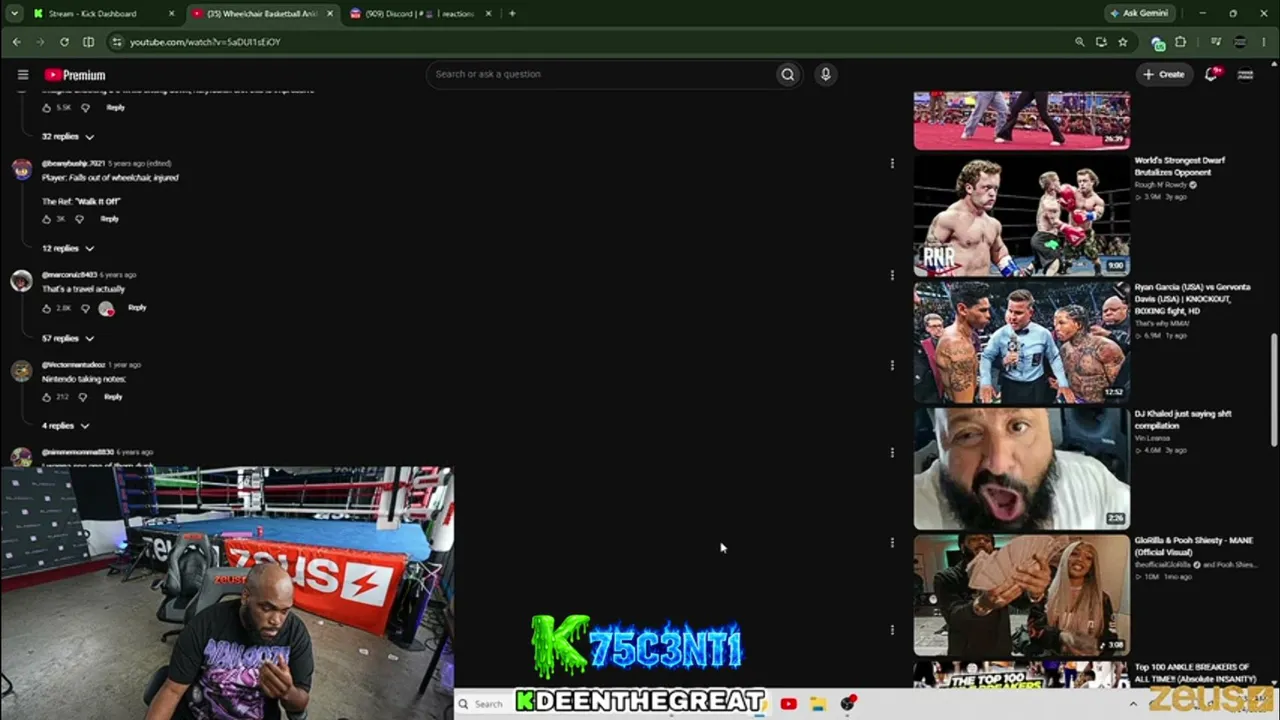Open the YouTube account avatar menu

(1246, 74)
